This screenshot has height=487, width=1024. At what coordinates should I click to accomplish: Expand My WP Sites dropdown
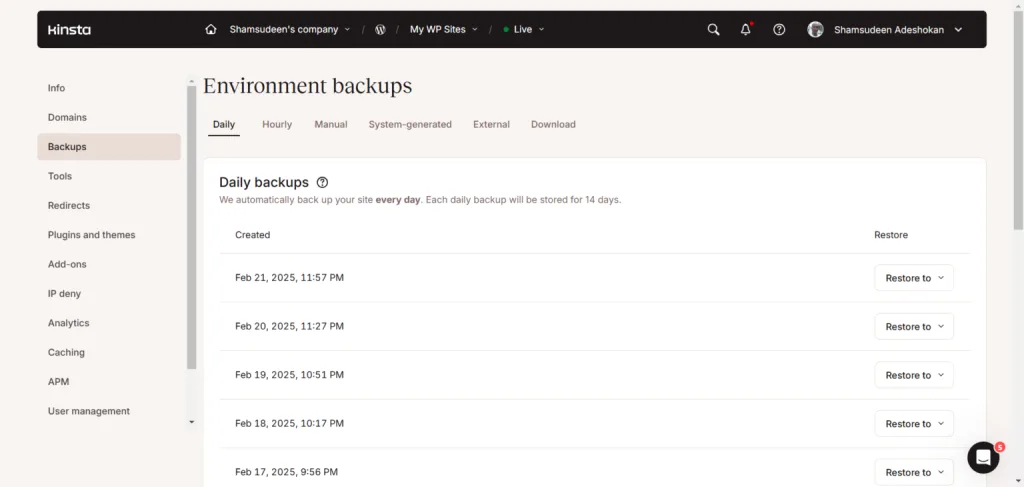click(443, 29)
